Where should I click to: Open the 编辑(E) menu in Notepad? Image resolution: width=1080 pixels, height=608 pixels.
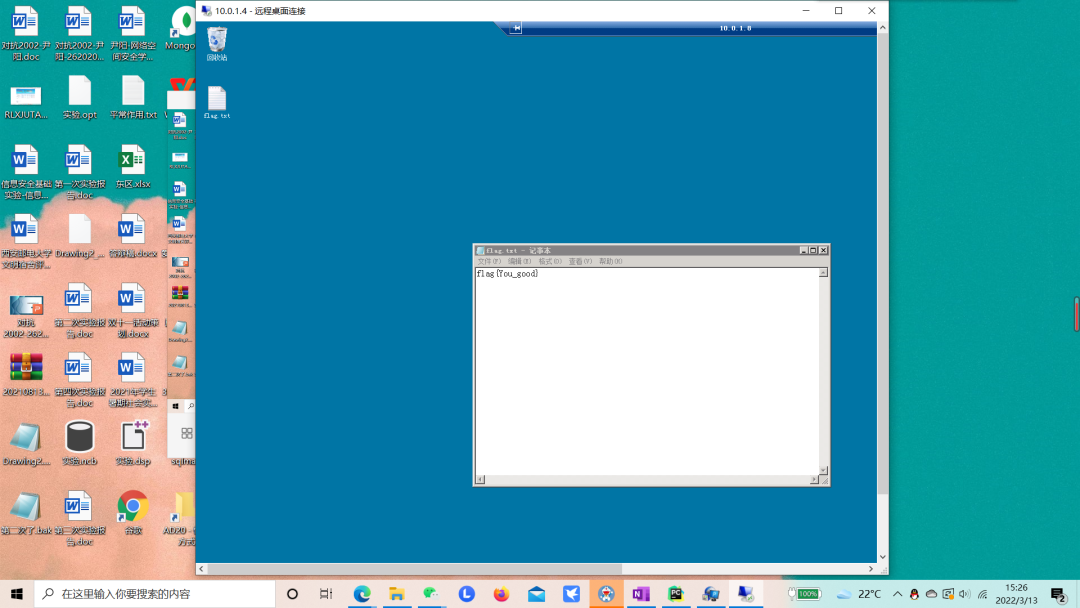[519, 262]
